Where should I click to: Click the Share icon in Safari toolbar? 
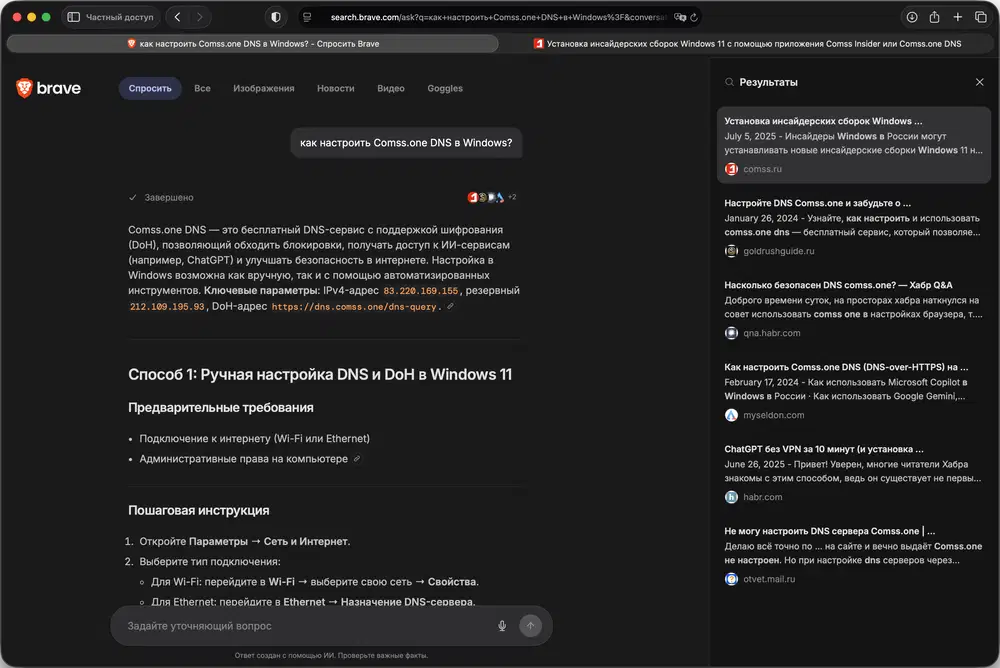[x=934, y=17]
